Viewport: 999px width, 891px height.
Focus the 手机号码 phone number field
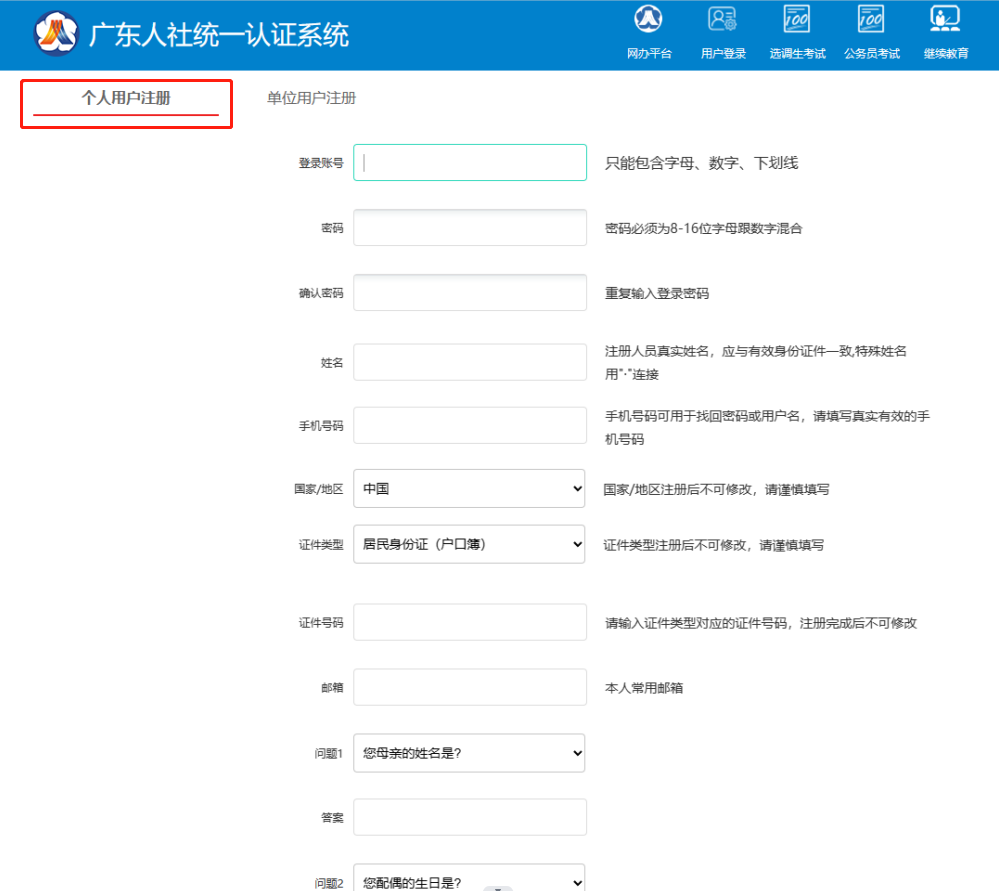pos(468,425)
